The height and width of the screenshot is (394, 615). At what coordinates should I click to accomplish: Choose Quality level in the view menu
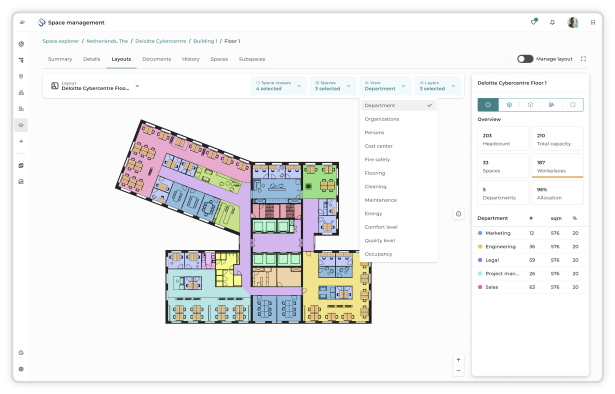[x=398, y=241]
